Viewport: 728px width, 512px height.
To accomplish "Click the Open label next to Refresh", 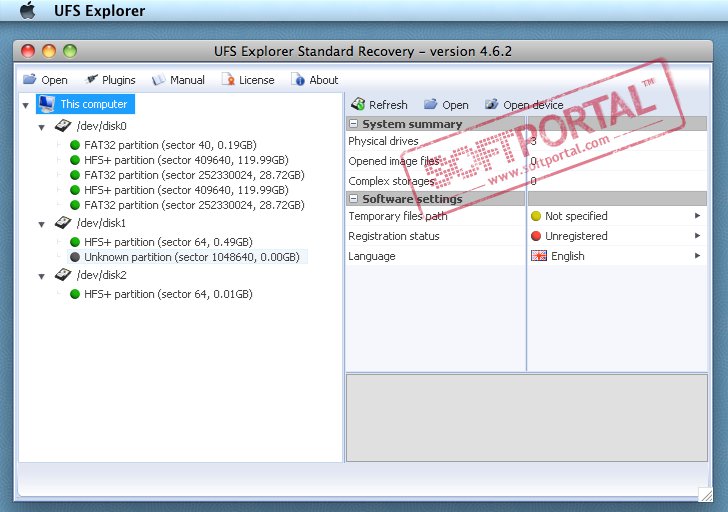I will click(x=455, y=105).
